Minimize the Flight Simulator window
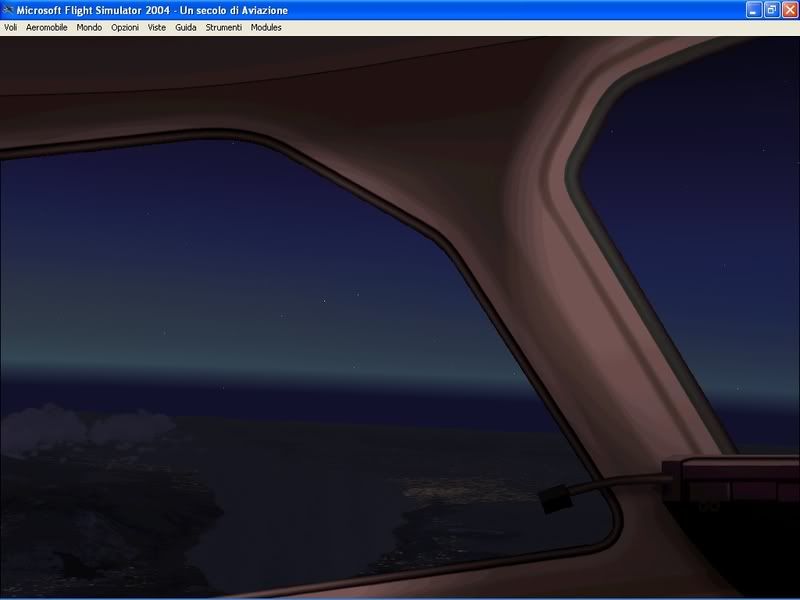This screenshot has width=800, height=600. coord(754,10)
